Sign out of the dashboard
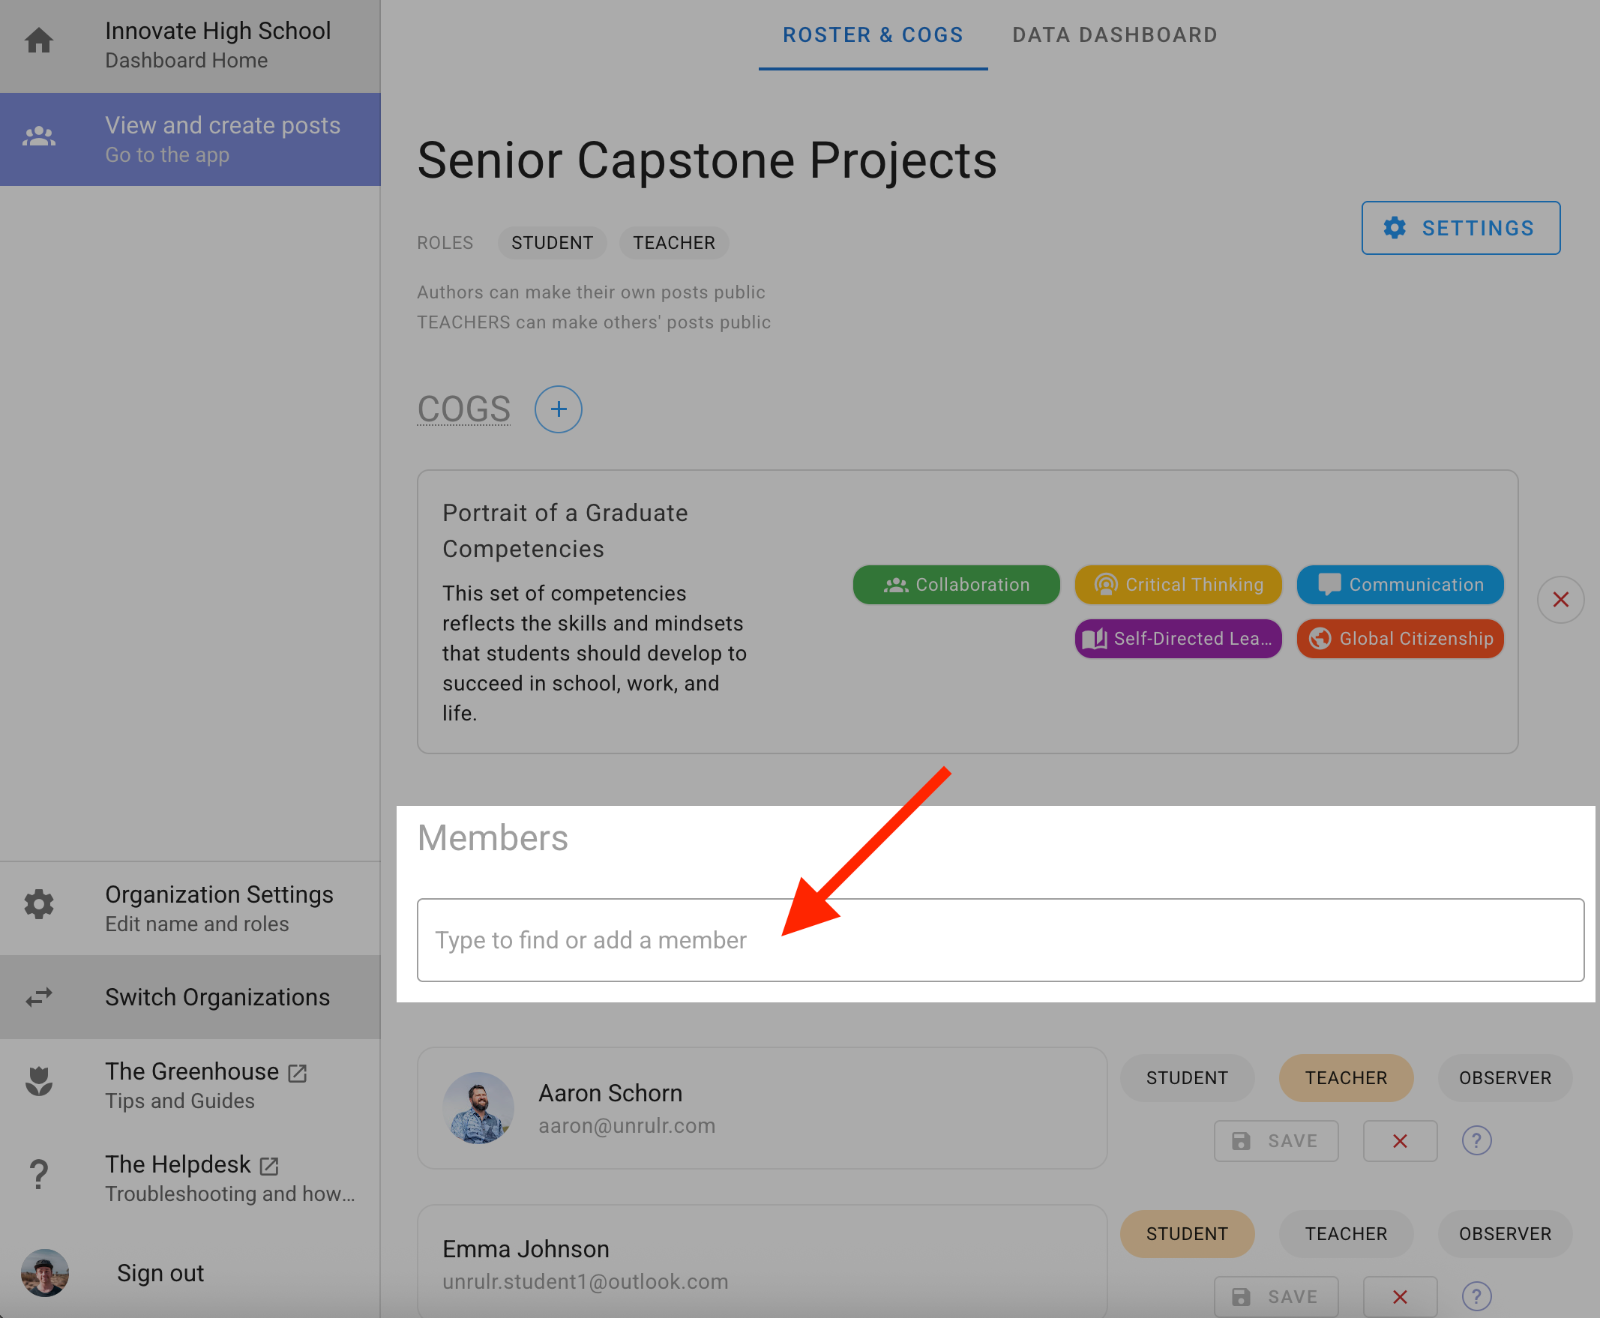Viewport: 1600px width, 1318px height. click(x=160, y=1272)
